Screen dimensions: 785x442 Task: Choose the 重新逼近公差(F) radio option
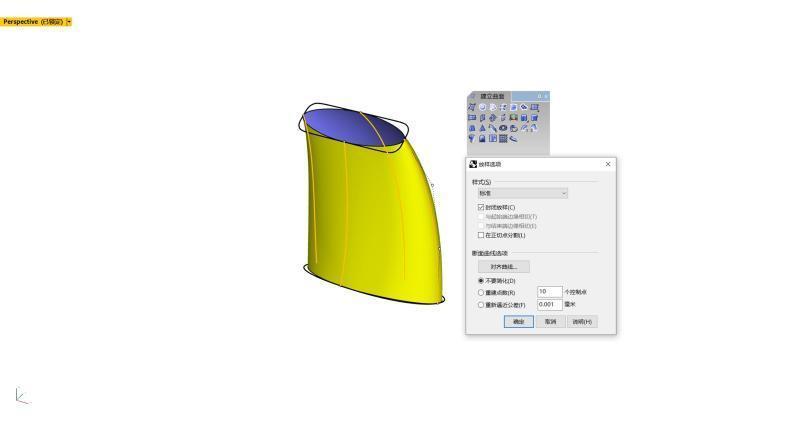tap(481, 304)
